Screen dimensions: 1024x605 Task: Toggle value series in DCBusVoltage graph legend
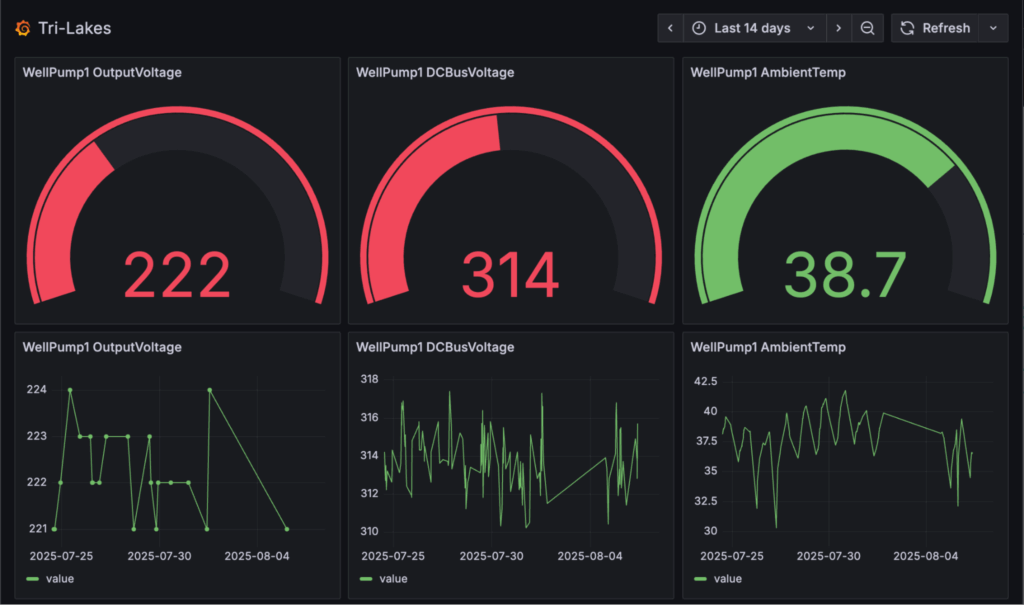tap(393, 578)
